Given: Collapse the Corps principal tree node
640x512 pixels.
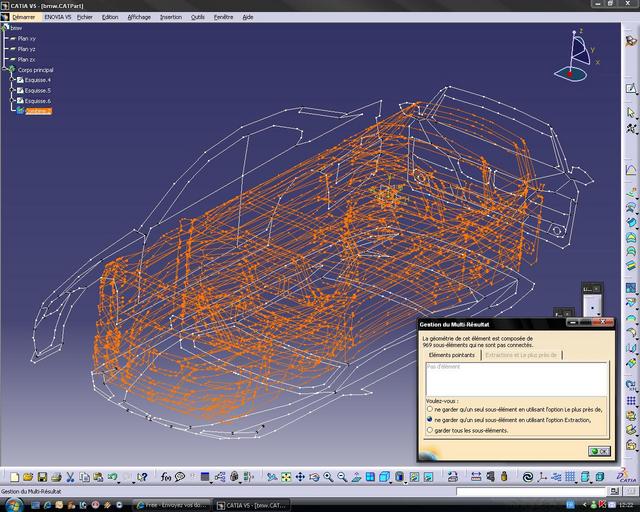Looking at the screenshot, I should tap(5, 70).
